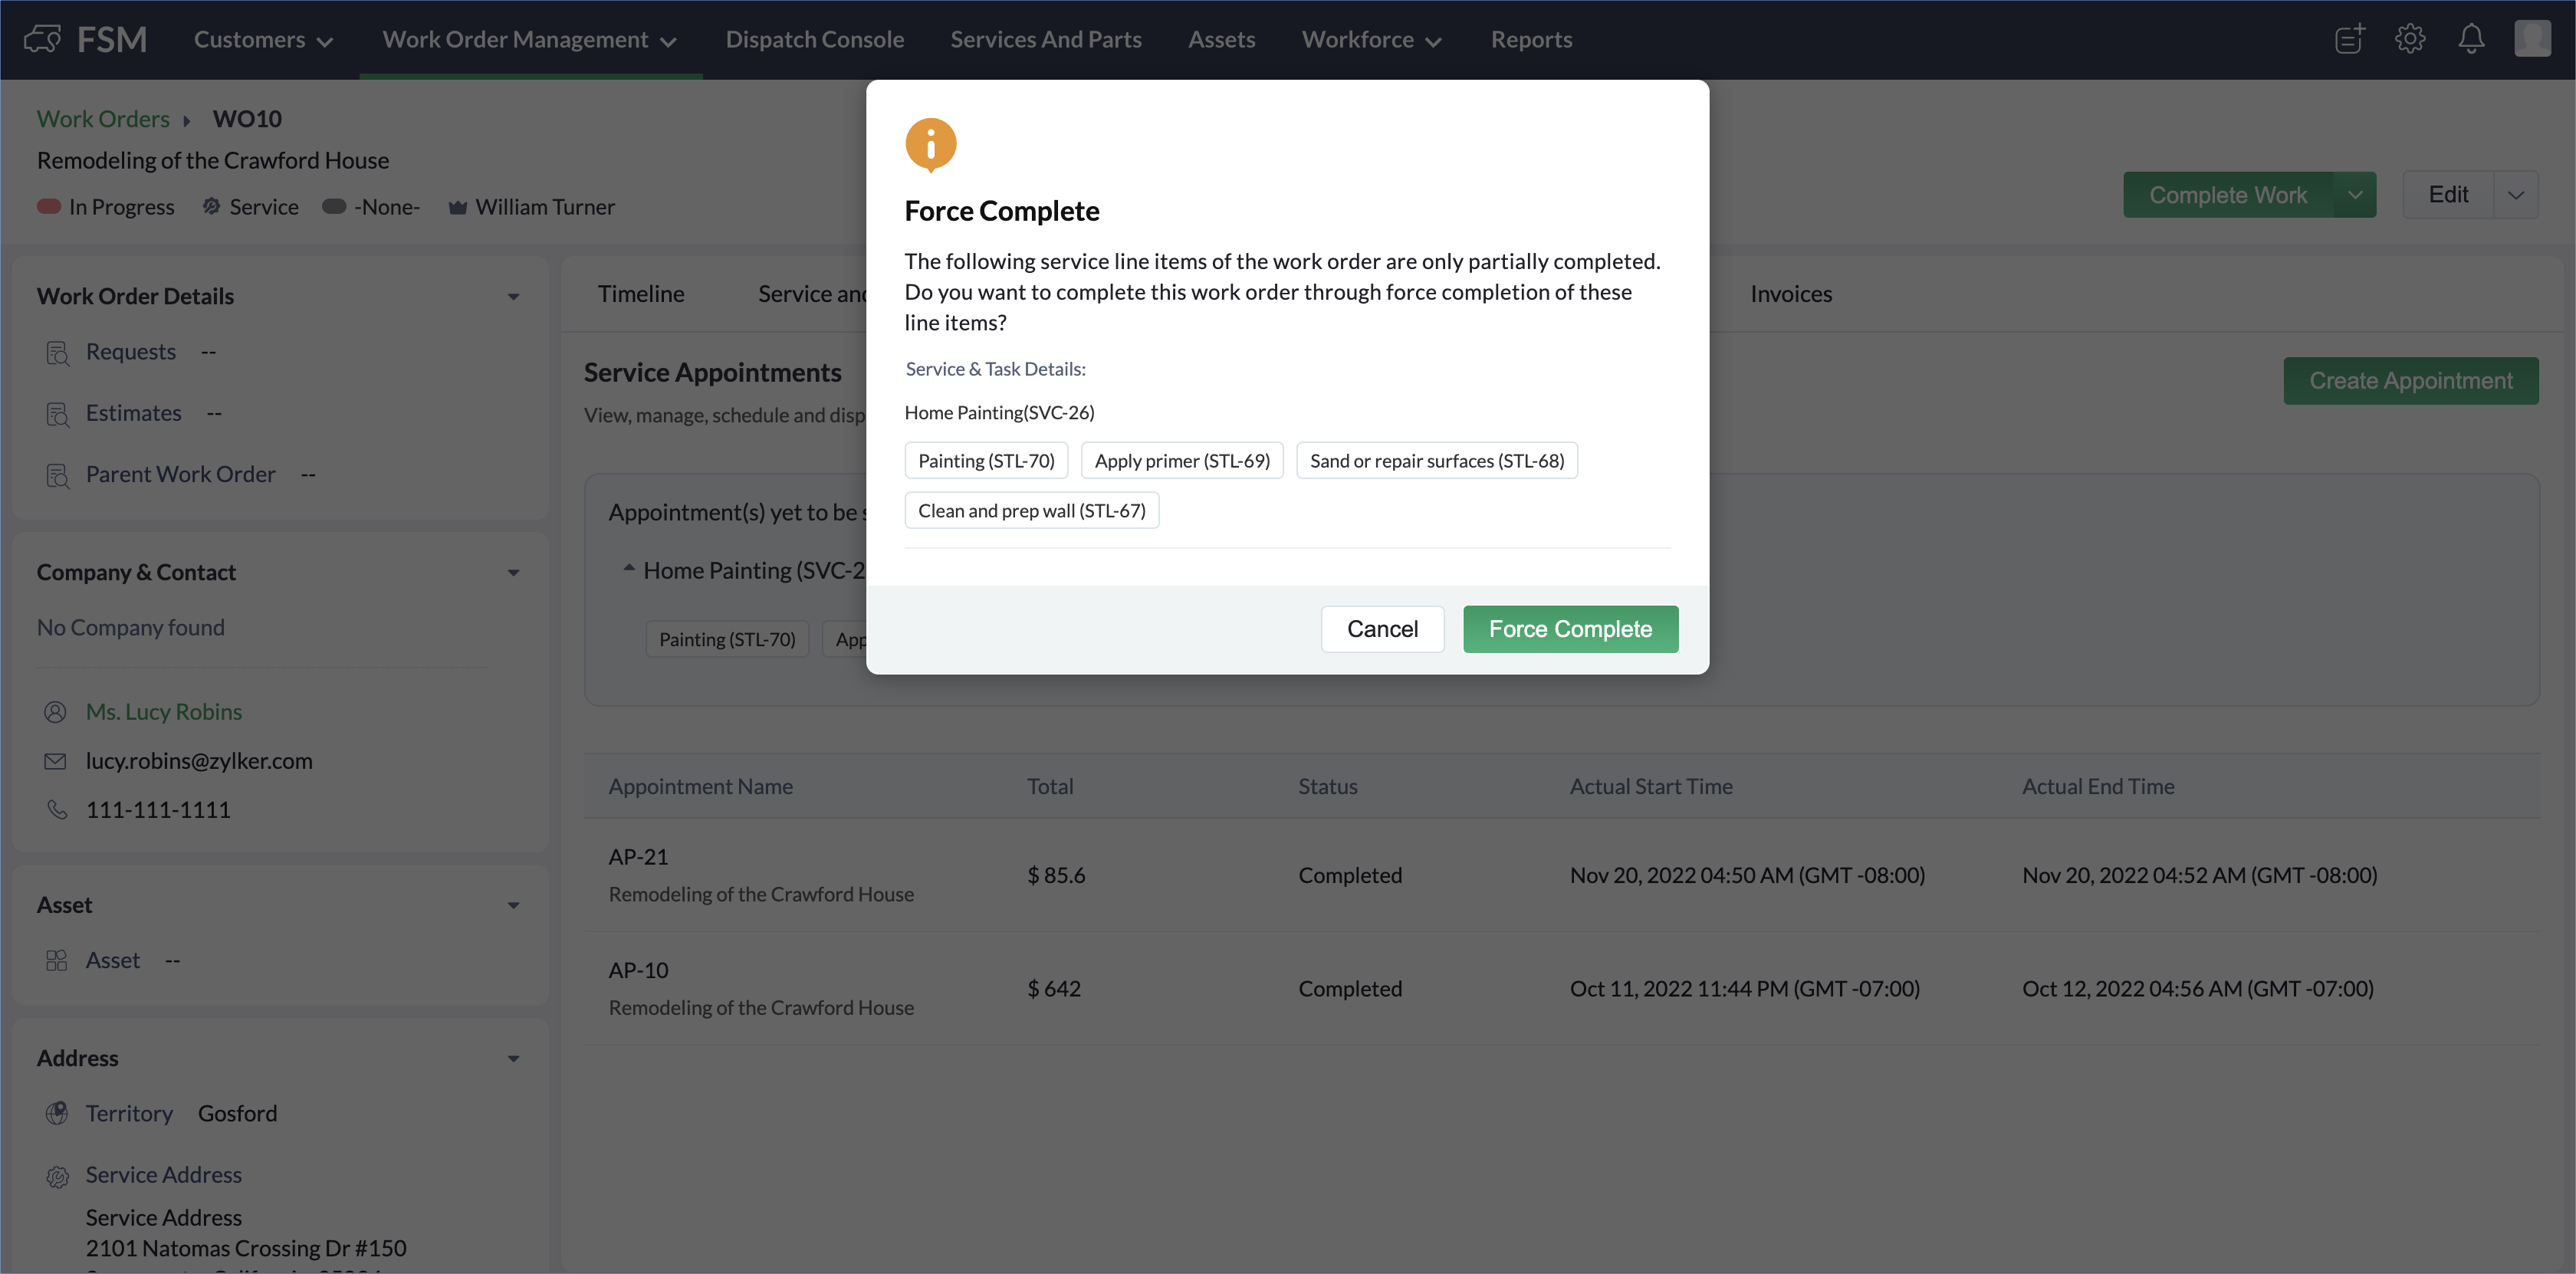Click the email envelope icon beside lucy.robins@zylker.com
Viewport: 2576px width, 1274px height.
coord(56,762)
